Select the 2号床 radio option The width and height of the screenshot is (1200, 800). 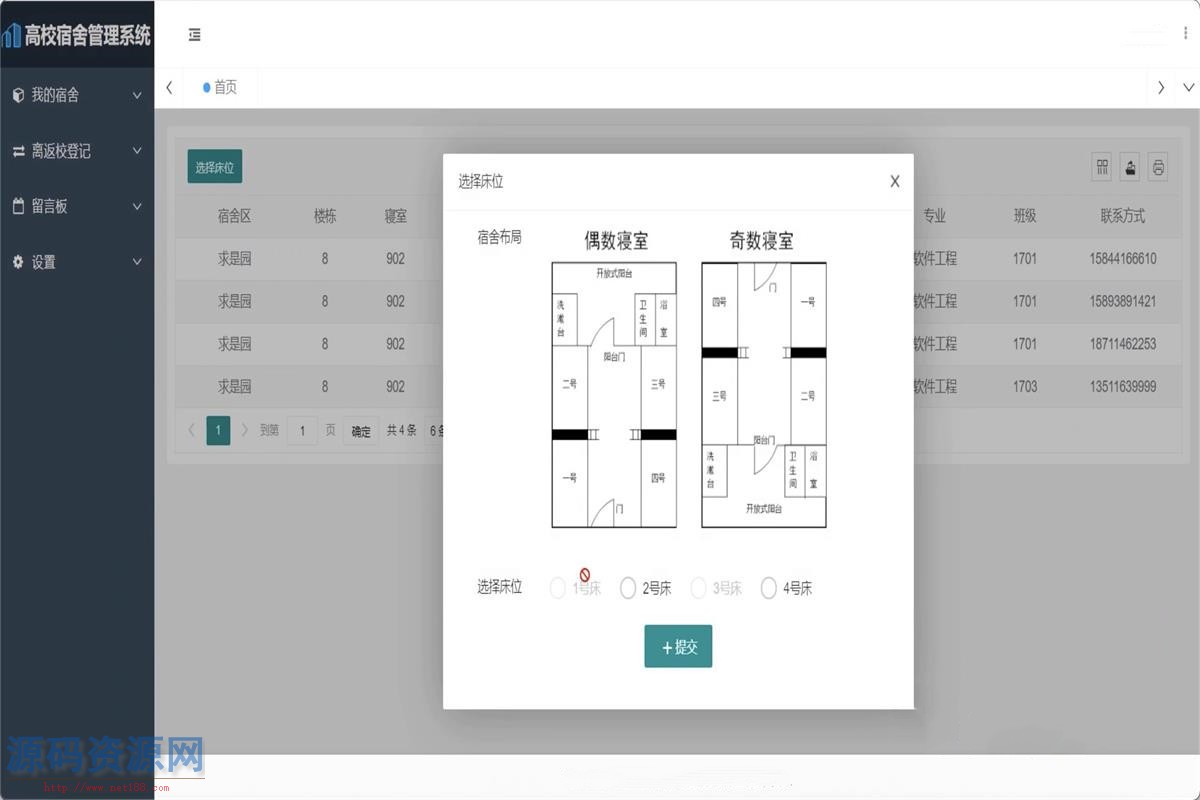click(628, 588)
